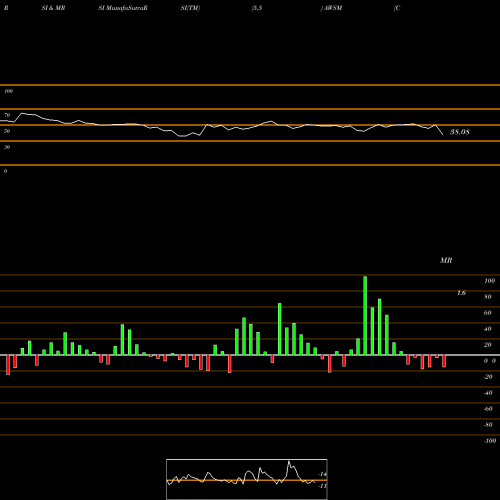
Task: Click the MR scale label 40
Action: (x=488, y=329)
